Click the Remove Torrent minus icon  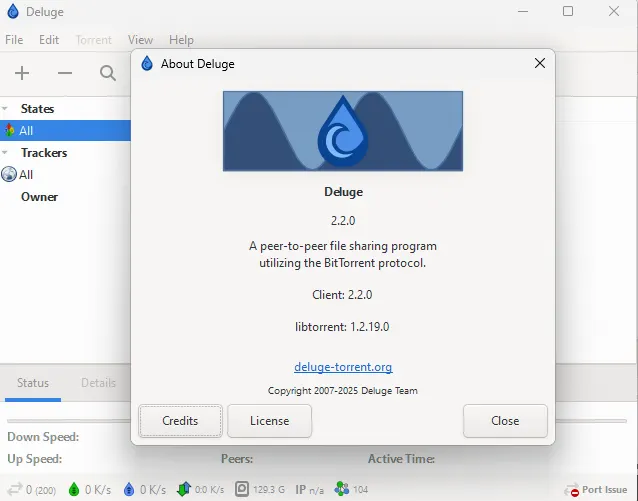click(x=65, y=73)
